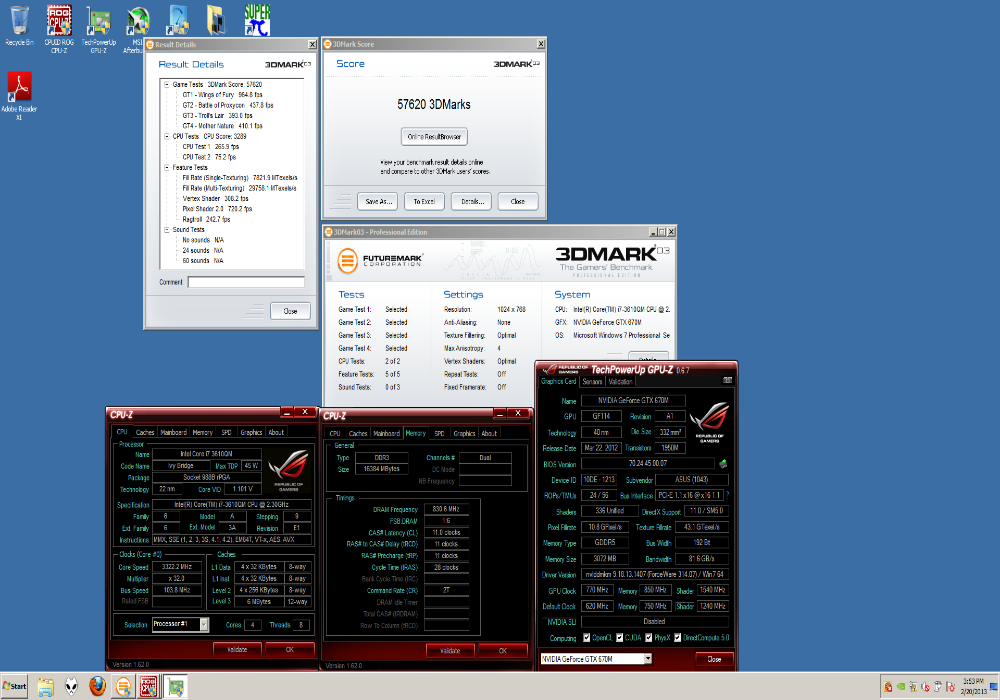1000x700 pixels.
Task: Switch to Sensors tab in GPU-Z
Action: [x=592, y=381]
